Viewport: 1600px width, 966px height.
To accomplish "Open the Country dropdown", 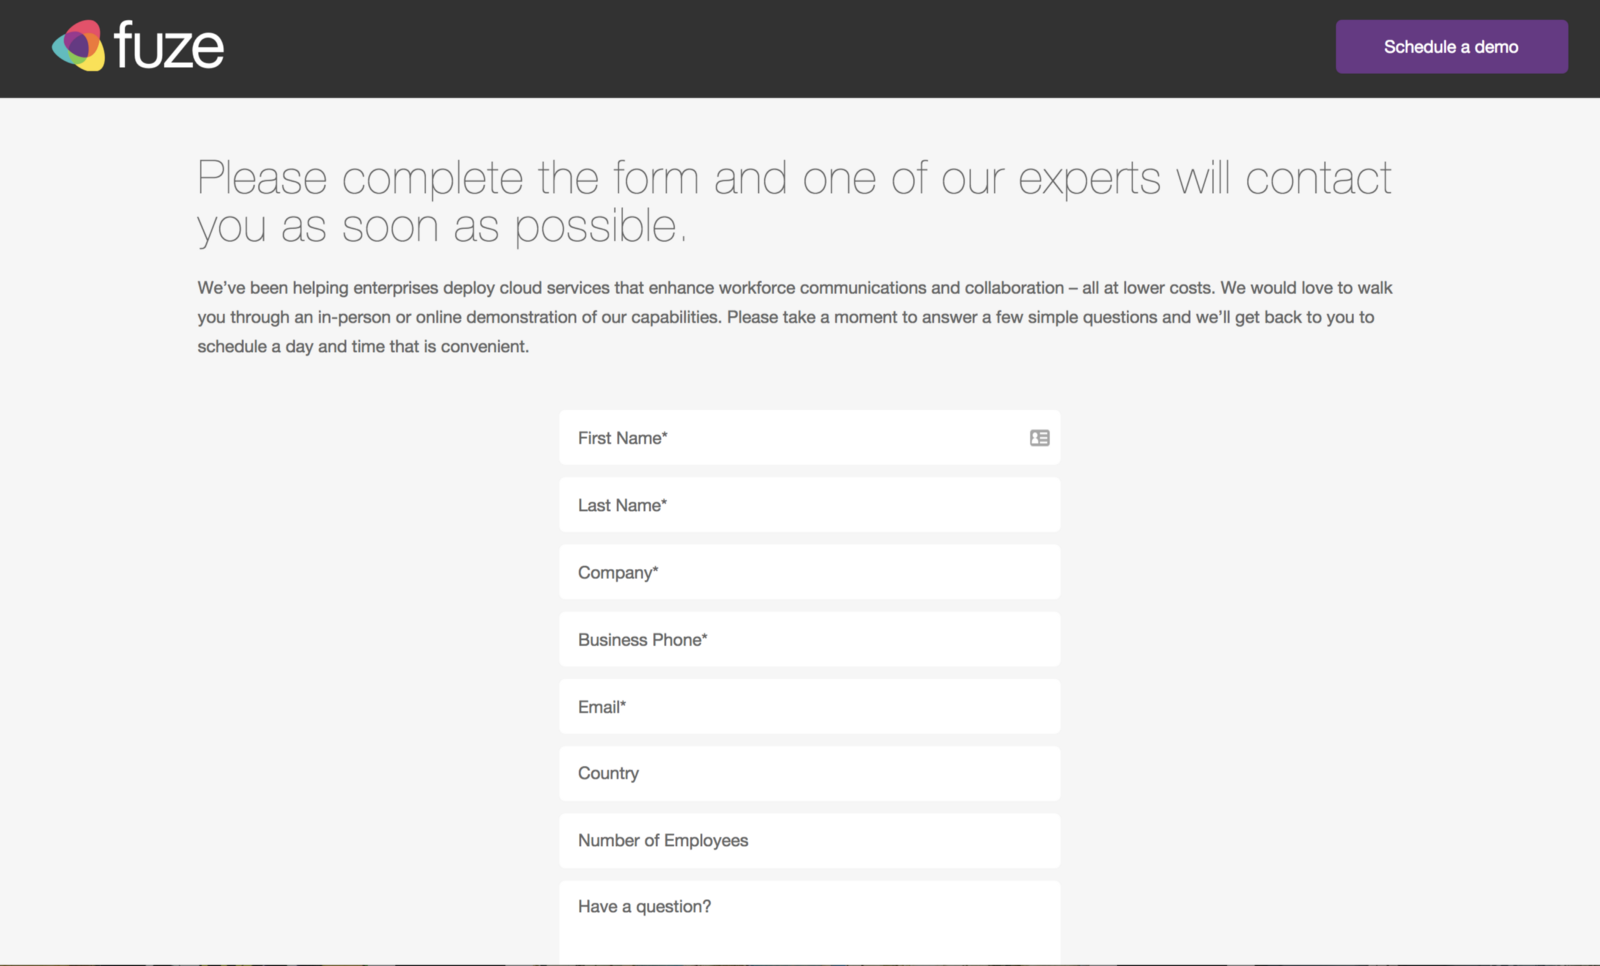I will click(809, 773).
